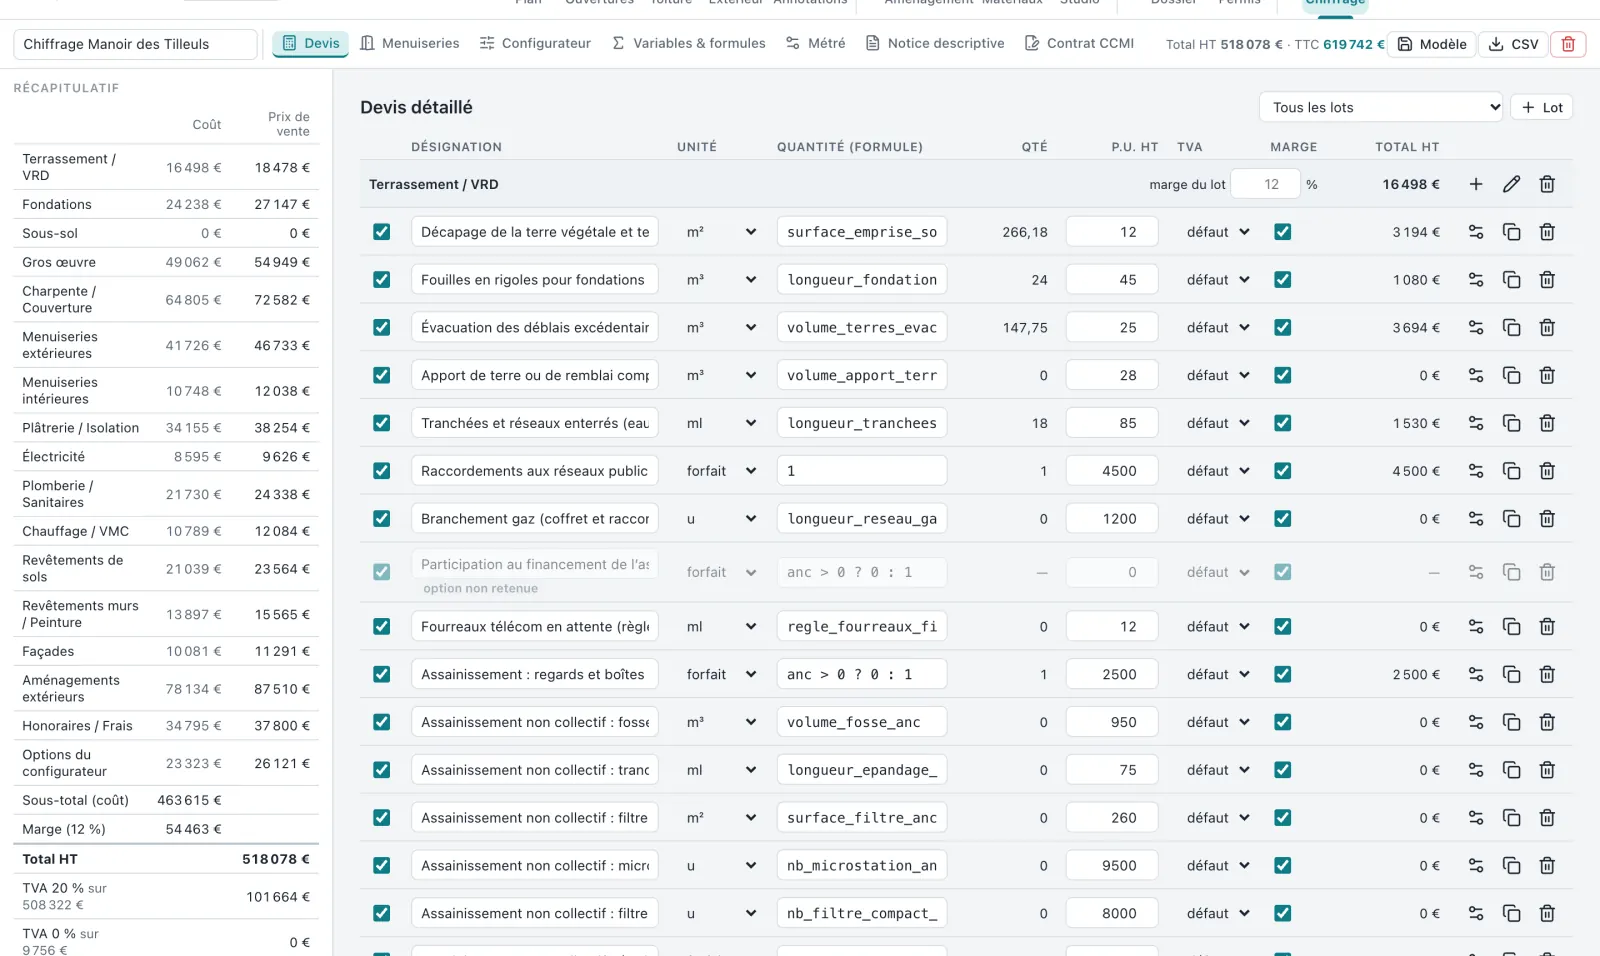Open line settings for Décapage de la terre végétale
Screen dimensions: 1600x956
[x=1476, y=232]
